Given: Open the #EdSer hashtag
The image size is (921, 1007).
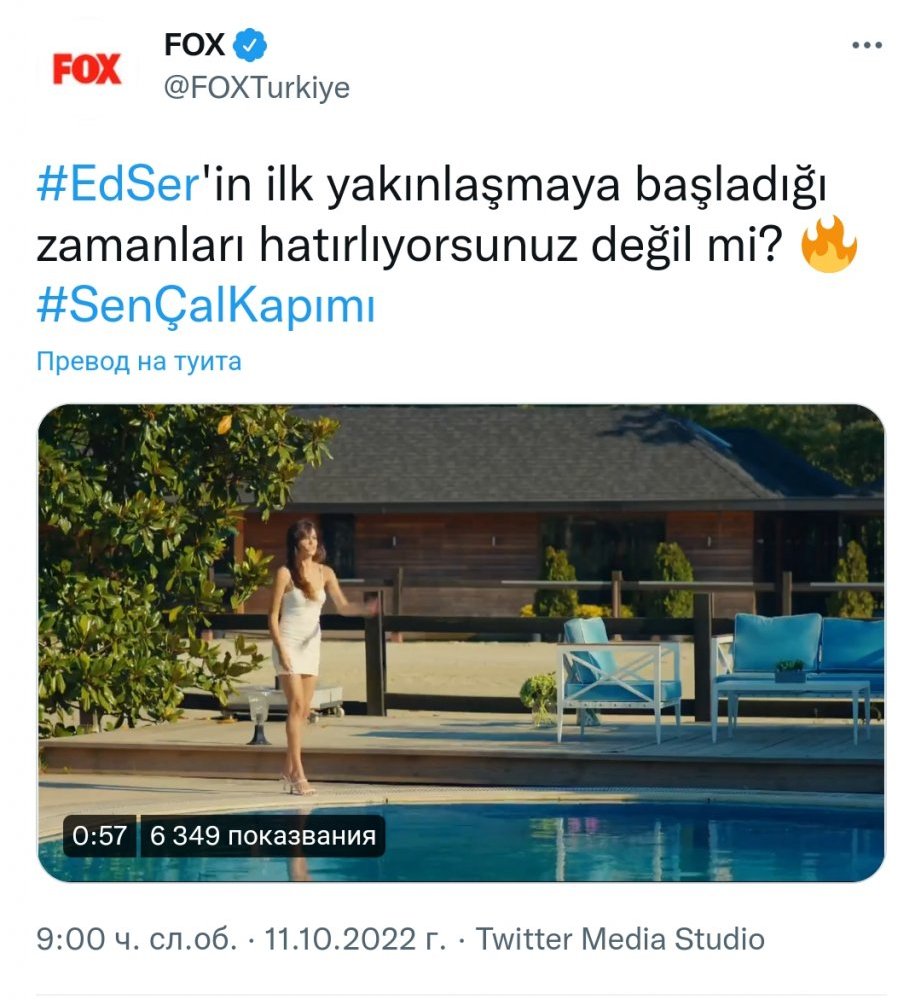Looking at the screenshot, I should point(119,186).
